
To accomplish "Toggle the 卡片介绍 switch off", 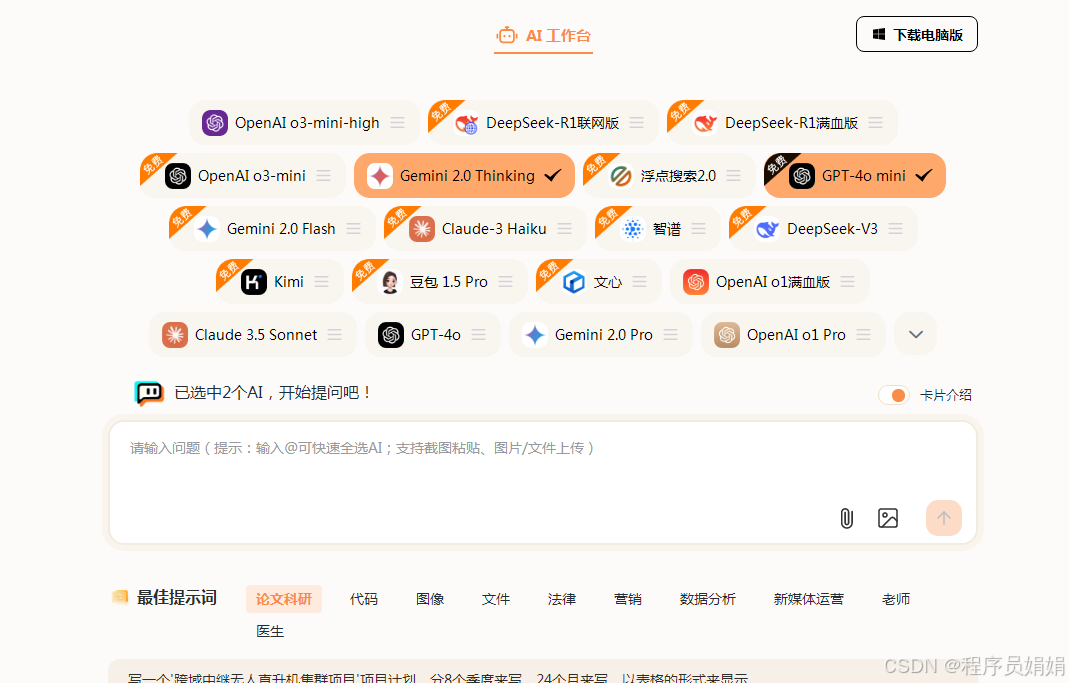I will click(894, 395).
